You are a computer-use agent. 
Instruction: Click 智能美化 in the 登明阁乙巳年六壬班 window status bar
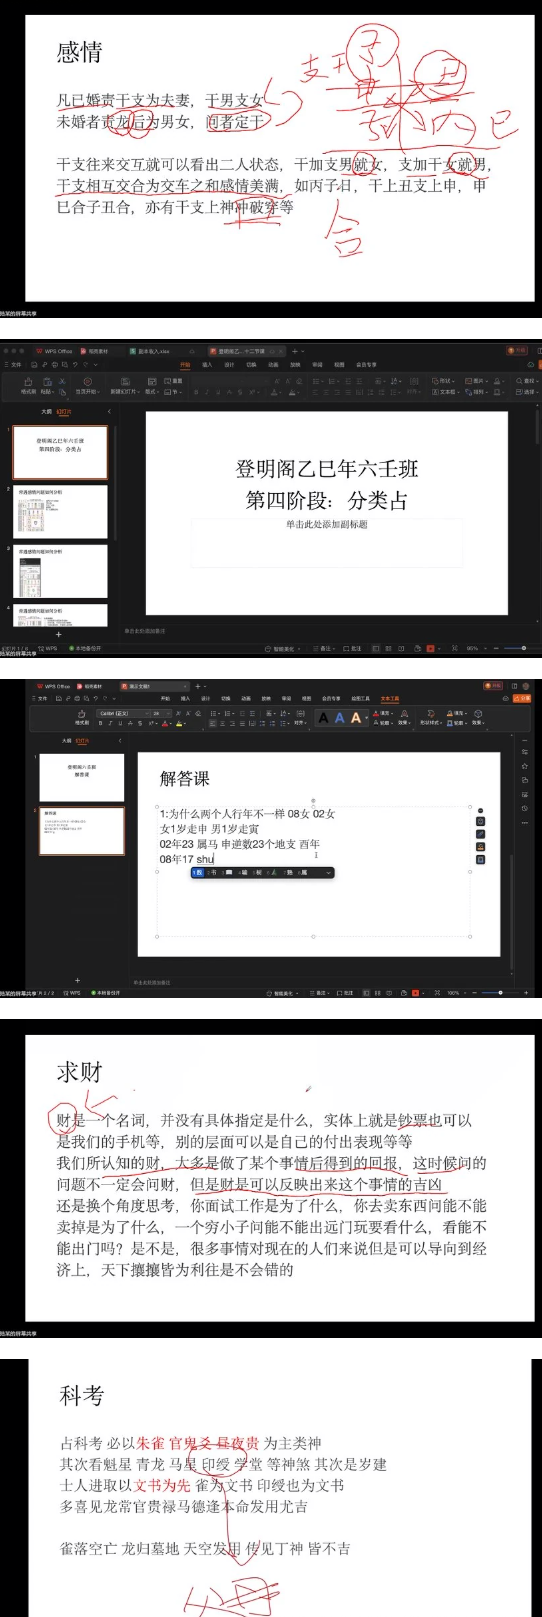[x=282, y=648]
